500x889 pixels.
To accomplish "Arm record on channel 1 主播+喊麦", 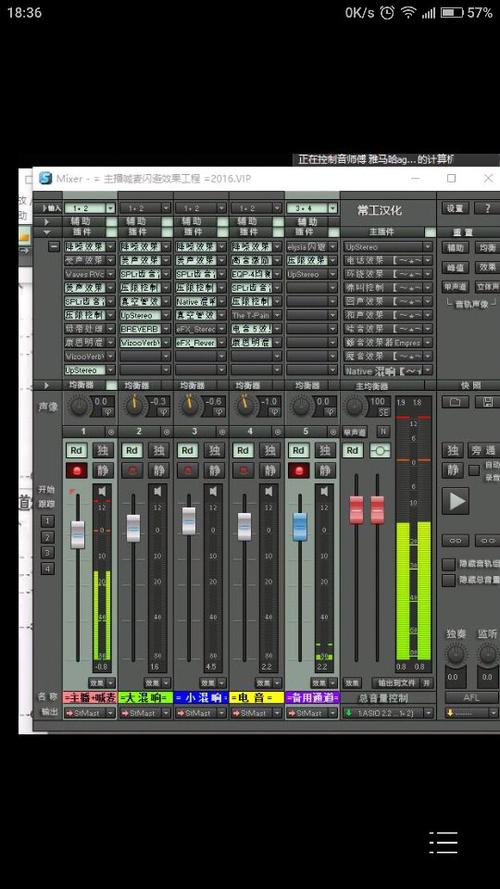I will coord(76,470).
